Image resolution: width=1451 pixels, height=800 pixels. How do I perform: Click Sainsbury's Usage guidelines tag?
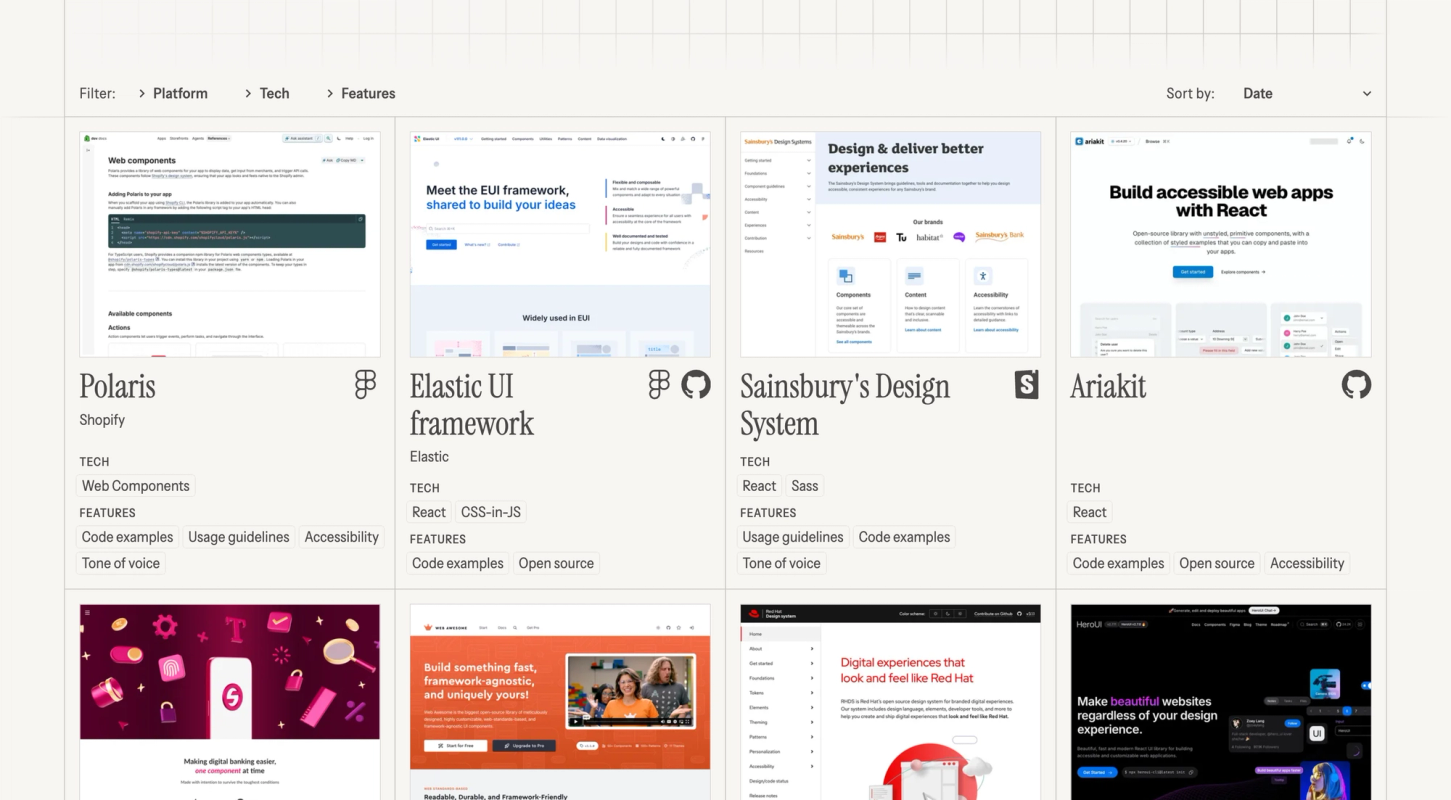pos(793,537)
